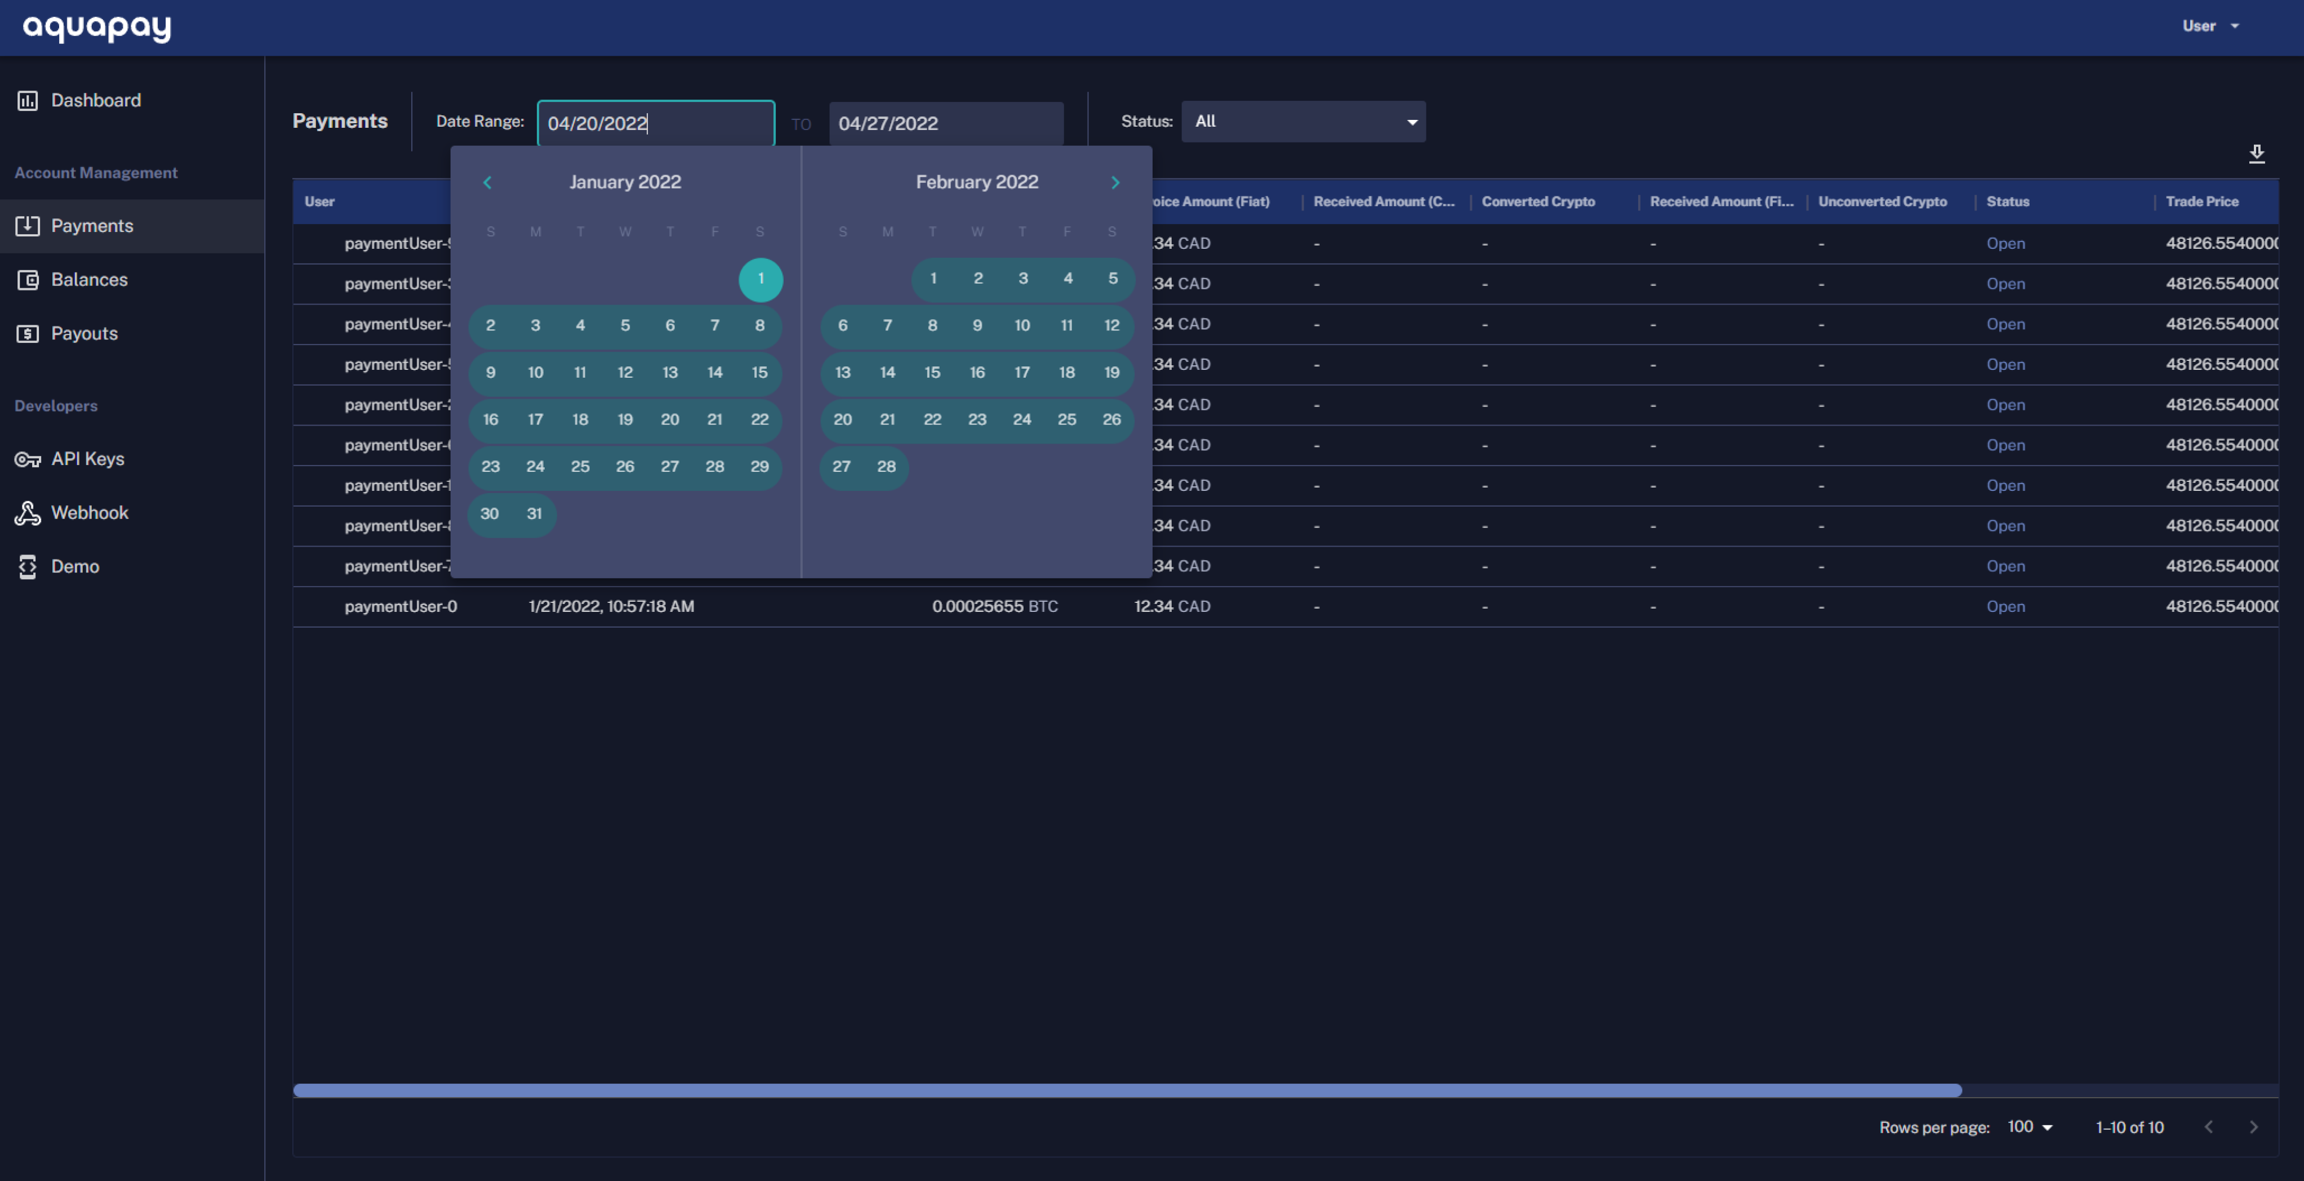Select January 15 in the calendar
This screenshot has height=1181, width=2304.
759,373
